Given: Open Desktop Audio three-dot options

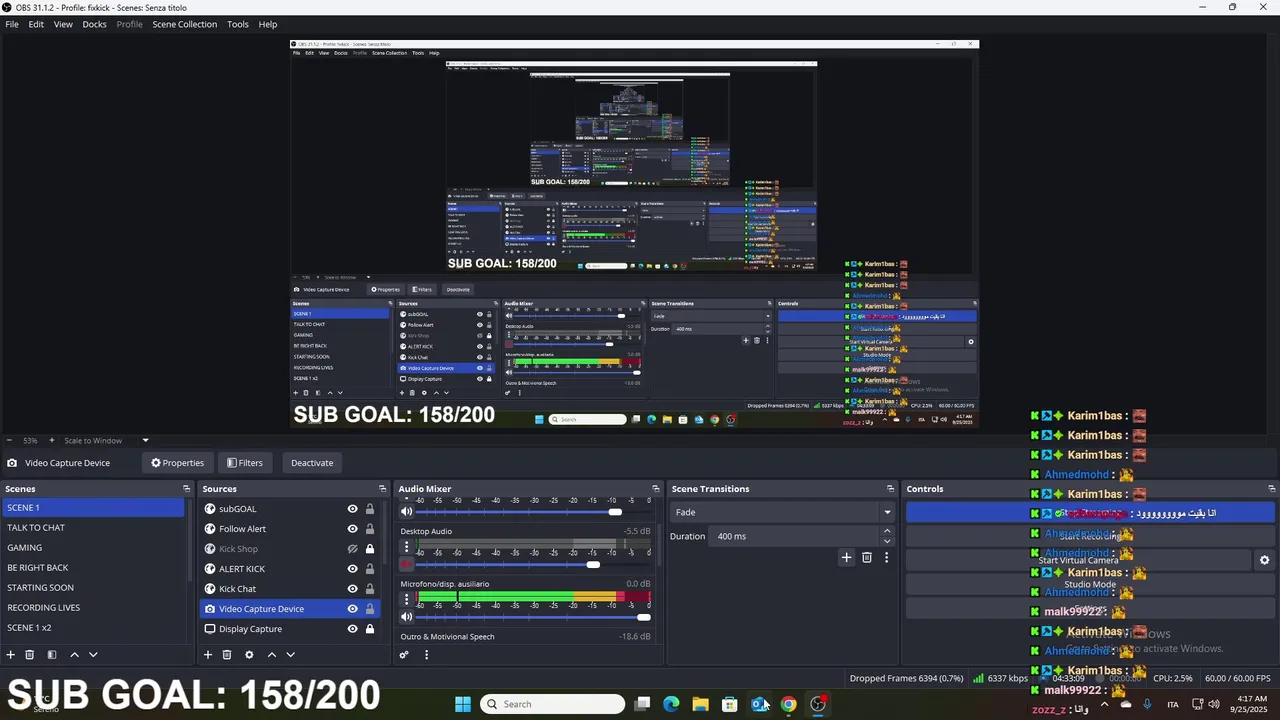Looking at the screenshot, I should click(x=406, y=547).
